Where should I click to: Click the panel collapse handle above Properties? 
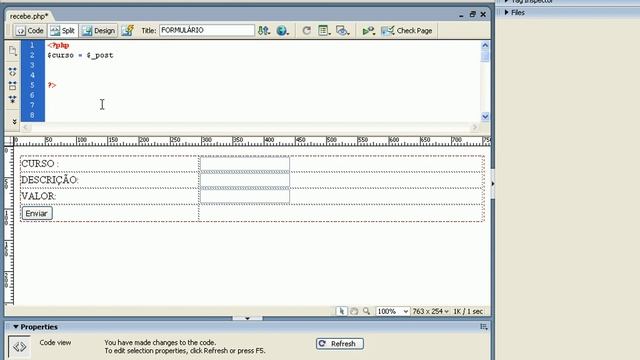click(247, 318)
